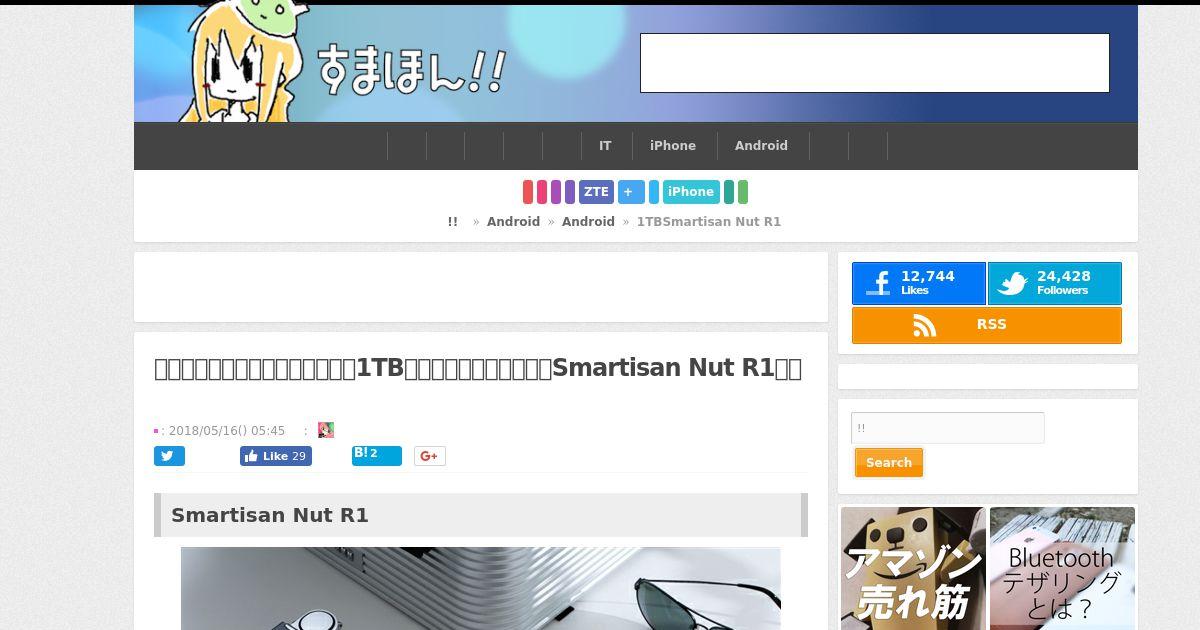Share via the Google+ button
The height and width of the screenshot is (630, 1200).
(430, 456)
